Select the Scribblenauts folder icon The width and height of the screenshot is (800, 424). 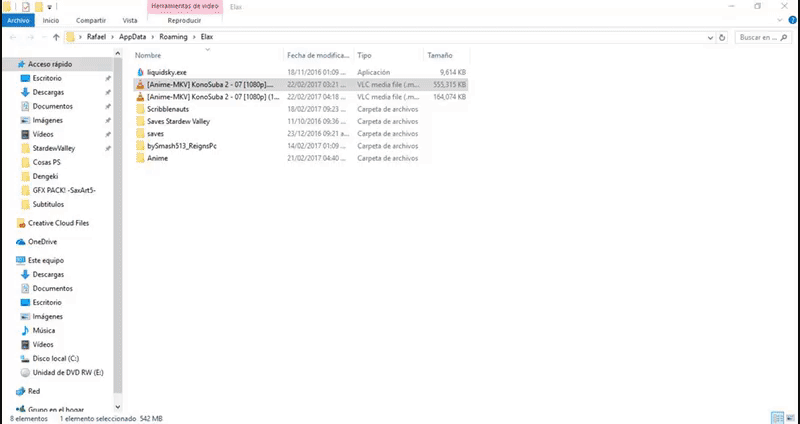[x=141, y=109]
